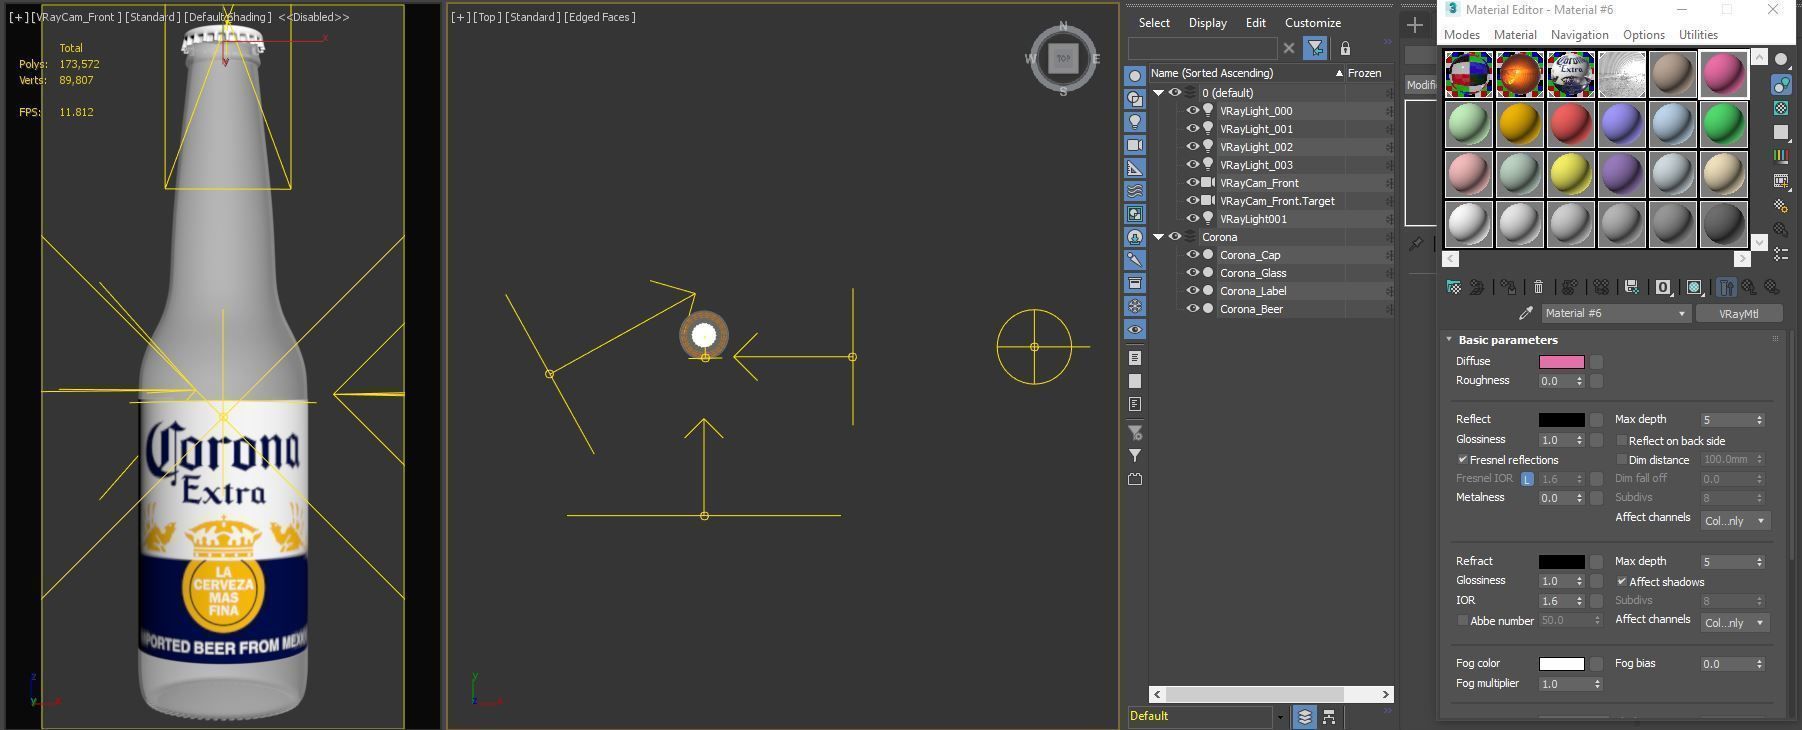This screenshot has height=730, width=1802.
Task: Click Show Shaded Material in Viewport icon
Action: coord(1694,287)
